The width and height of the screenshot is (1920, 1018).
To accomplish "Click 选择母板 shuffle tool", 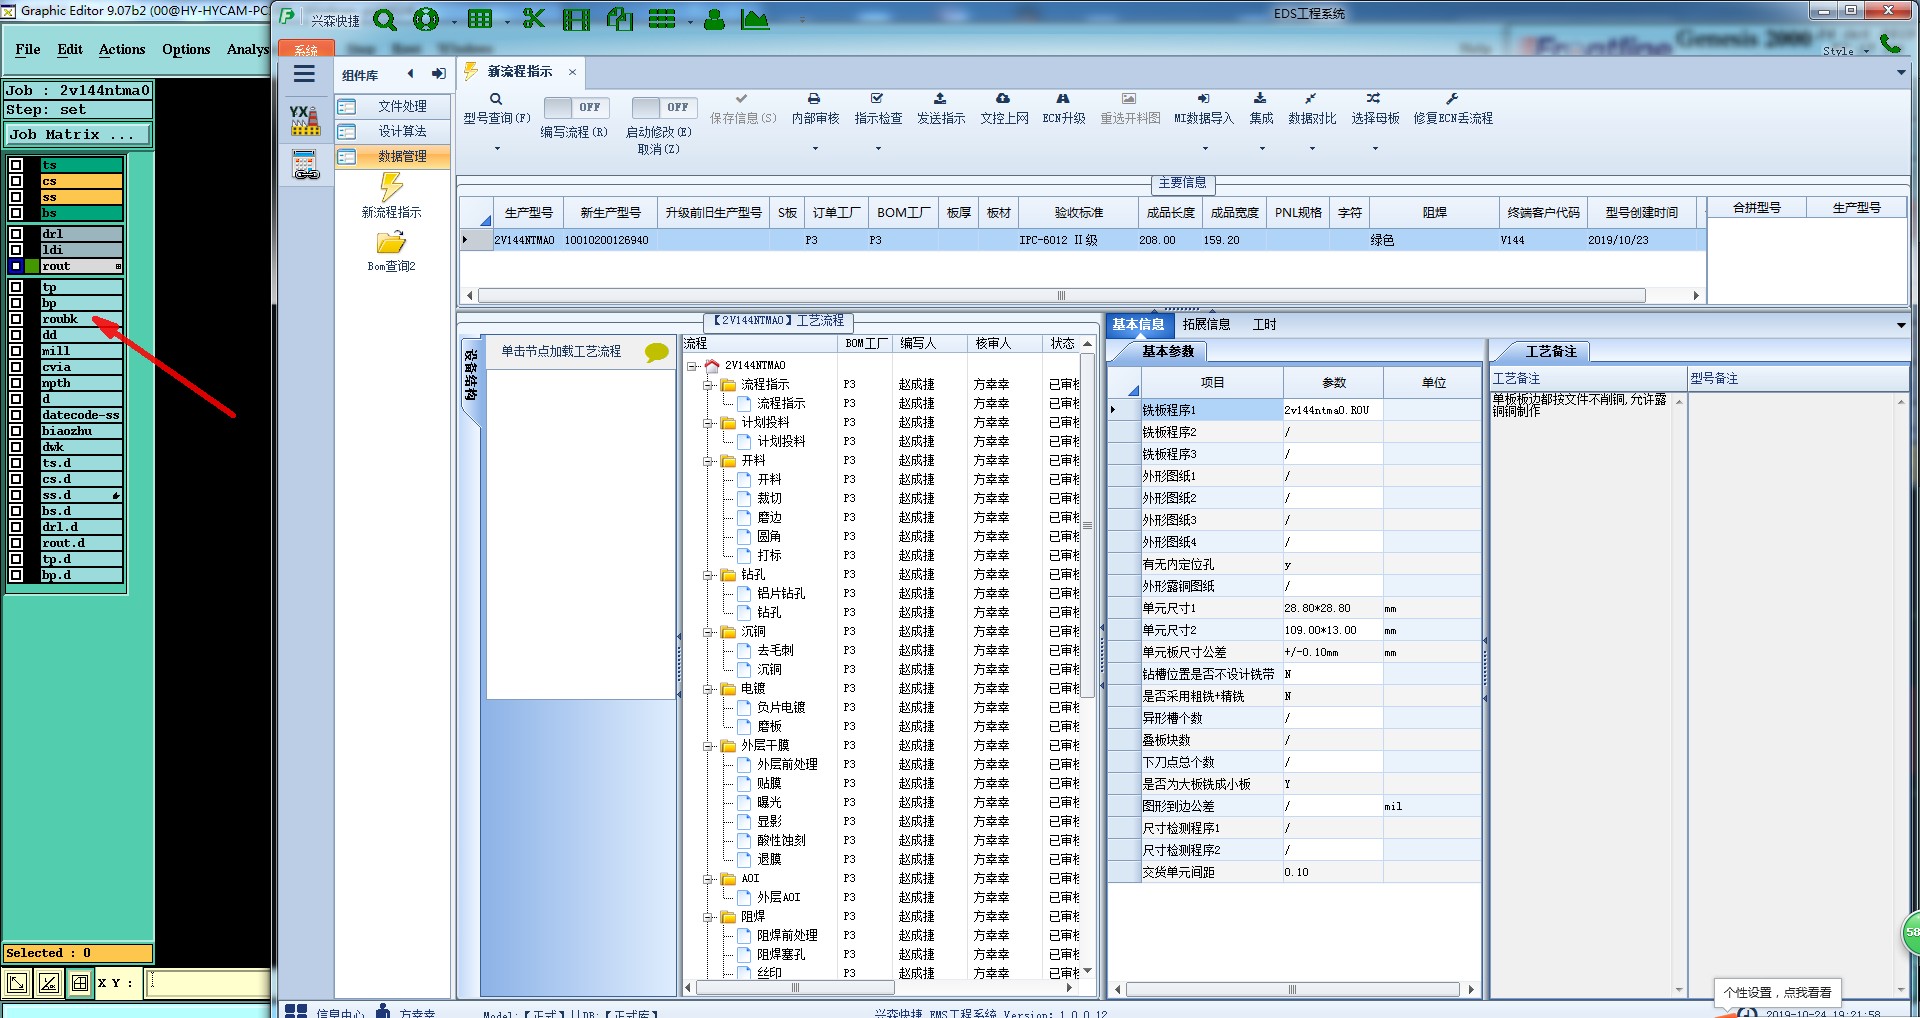I will coord(1375,109).
